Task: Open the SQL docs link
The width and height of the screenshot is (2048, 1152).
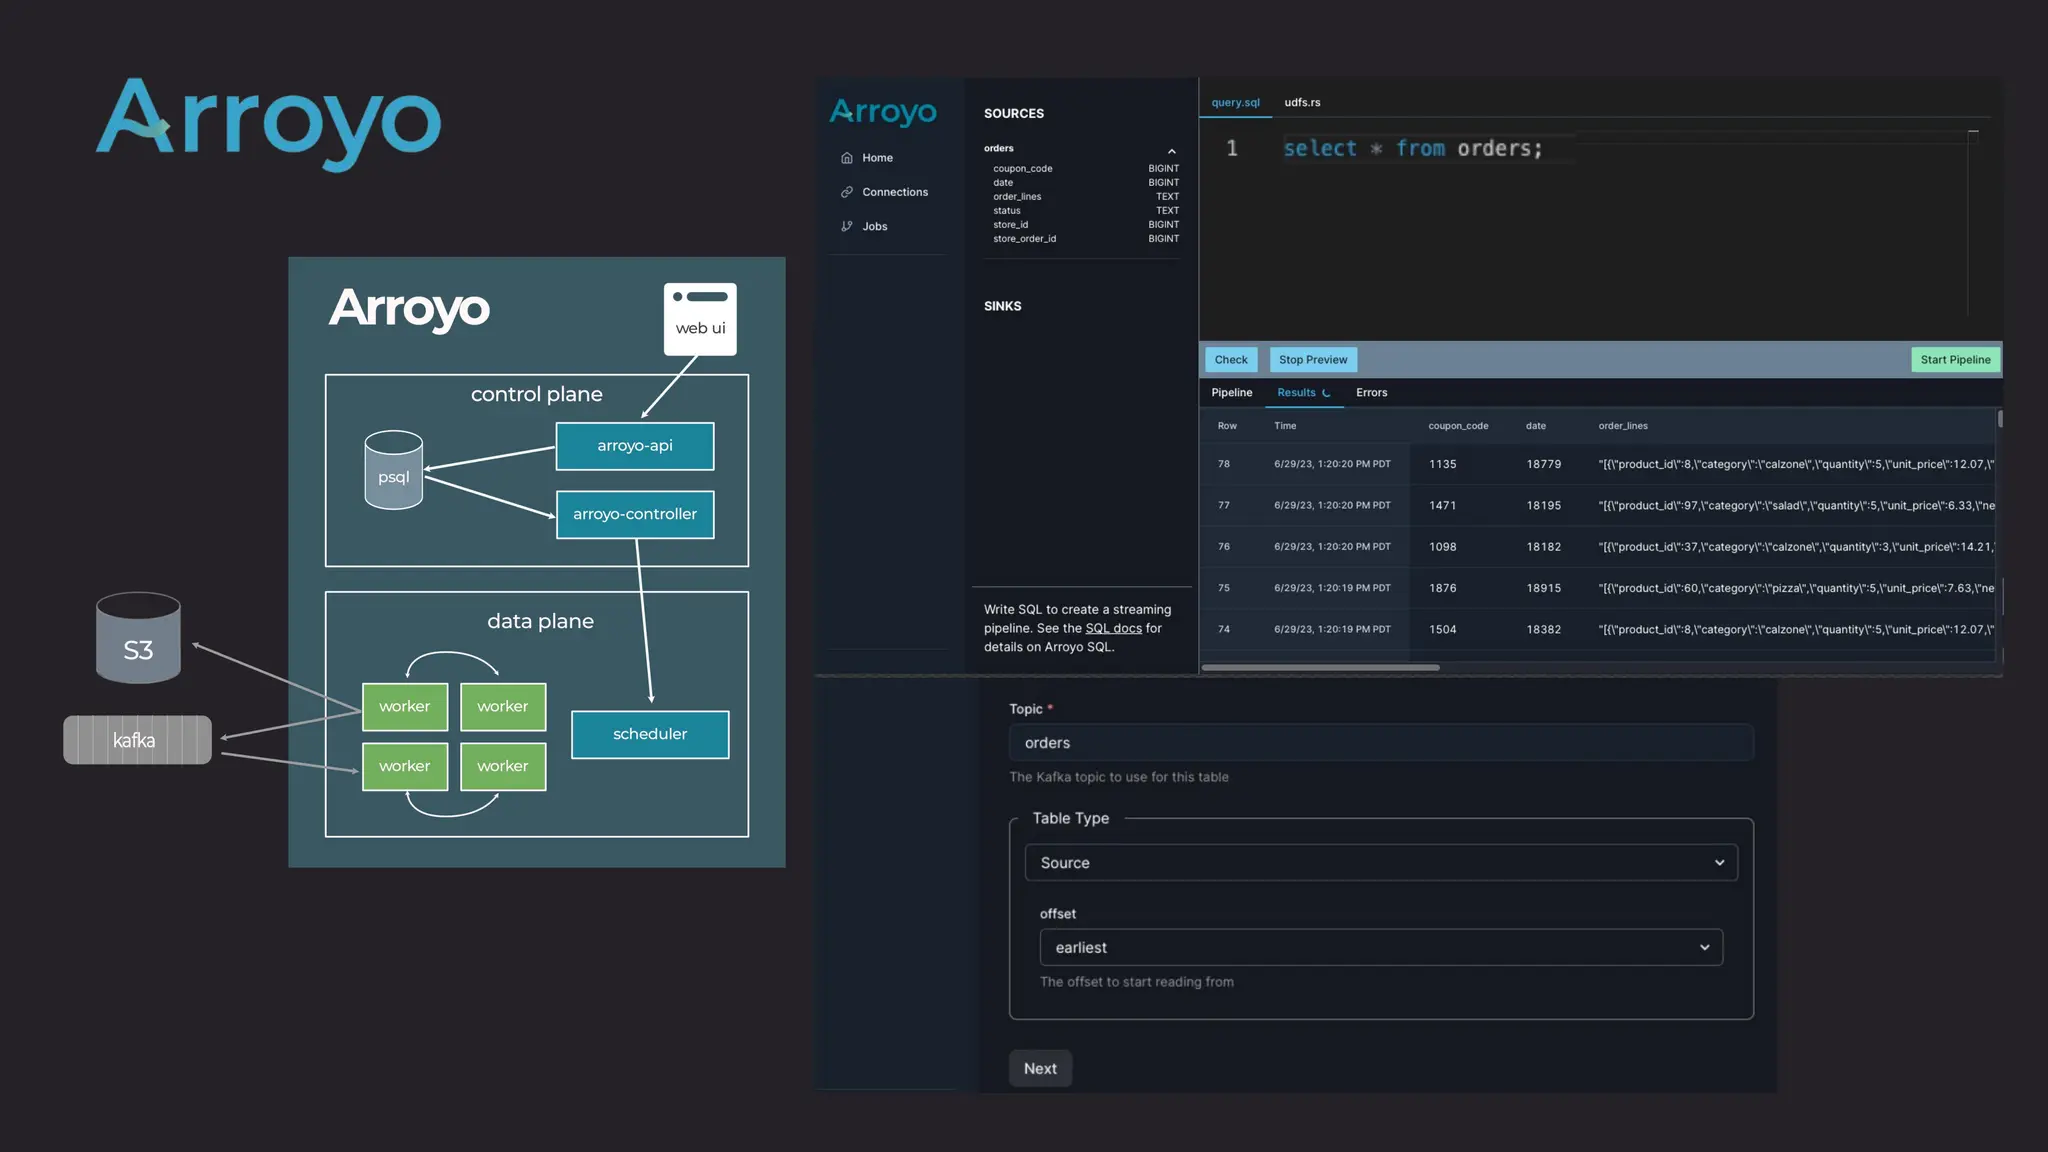Action: [1113, 628]
